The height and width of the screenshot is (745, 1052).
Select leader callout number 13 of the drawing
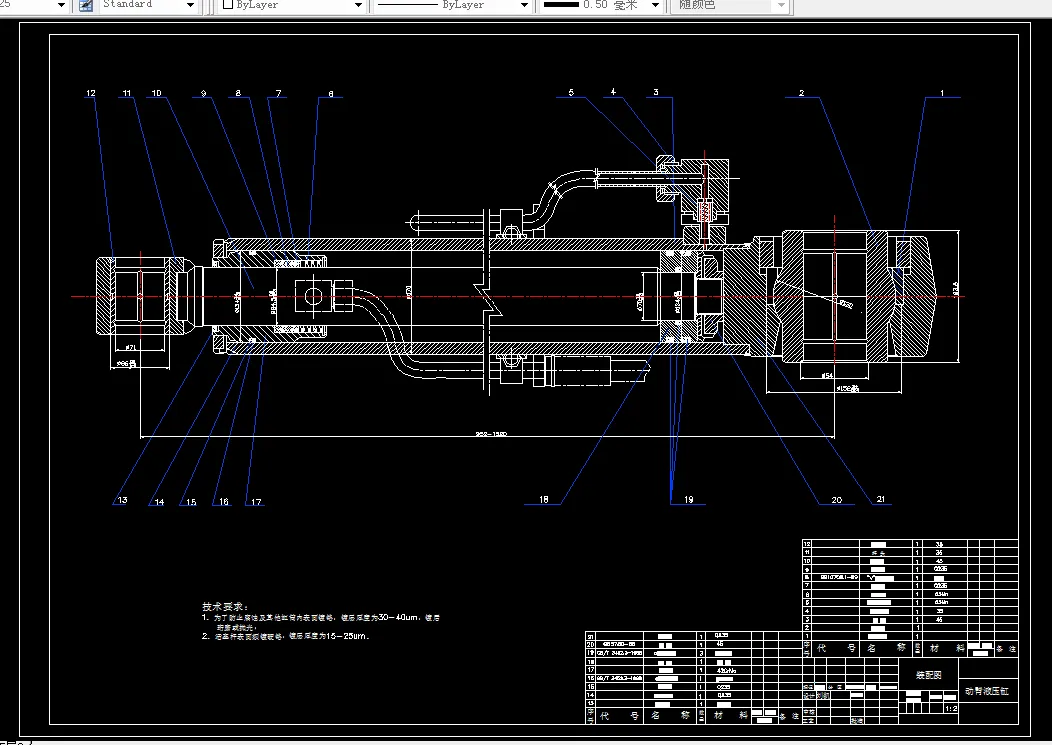tap(122, 500)
